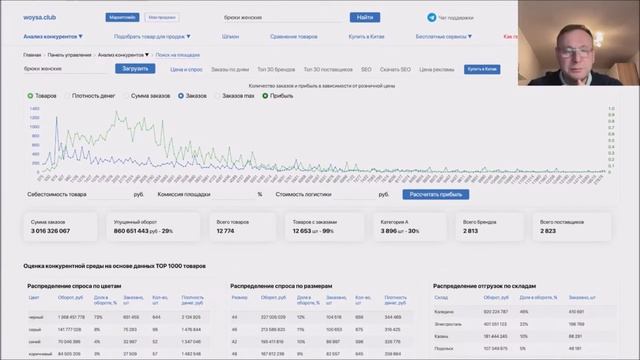
Task: Click the Склад column header
Action: tap(441, 298)
